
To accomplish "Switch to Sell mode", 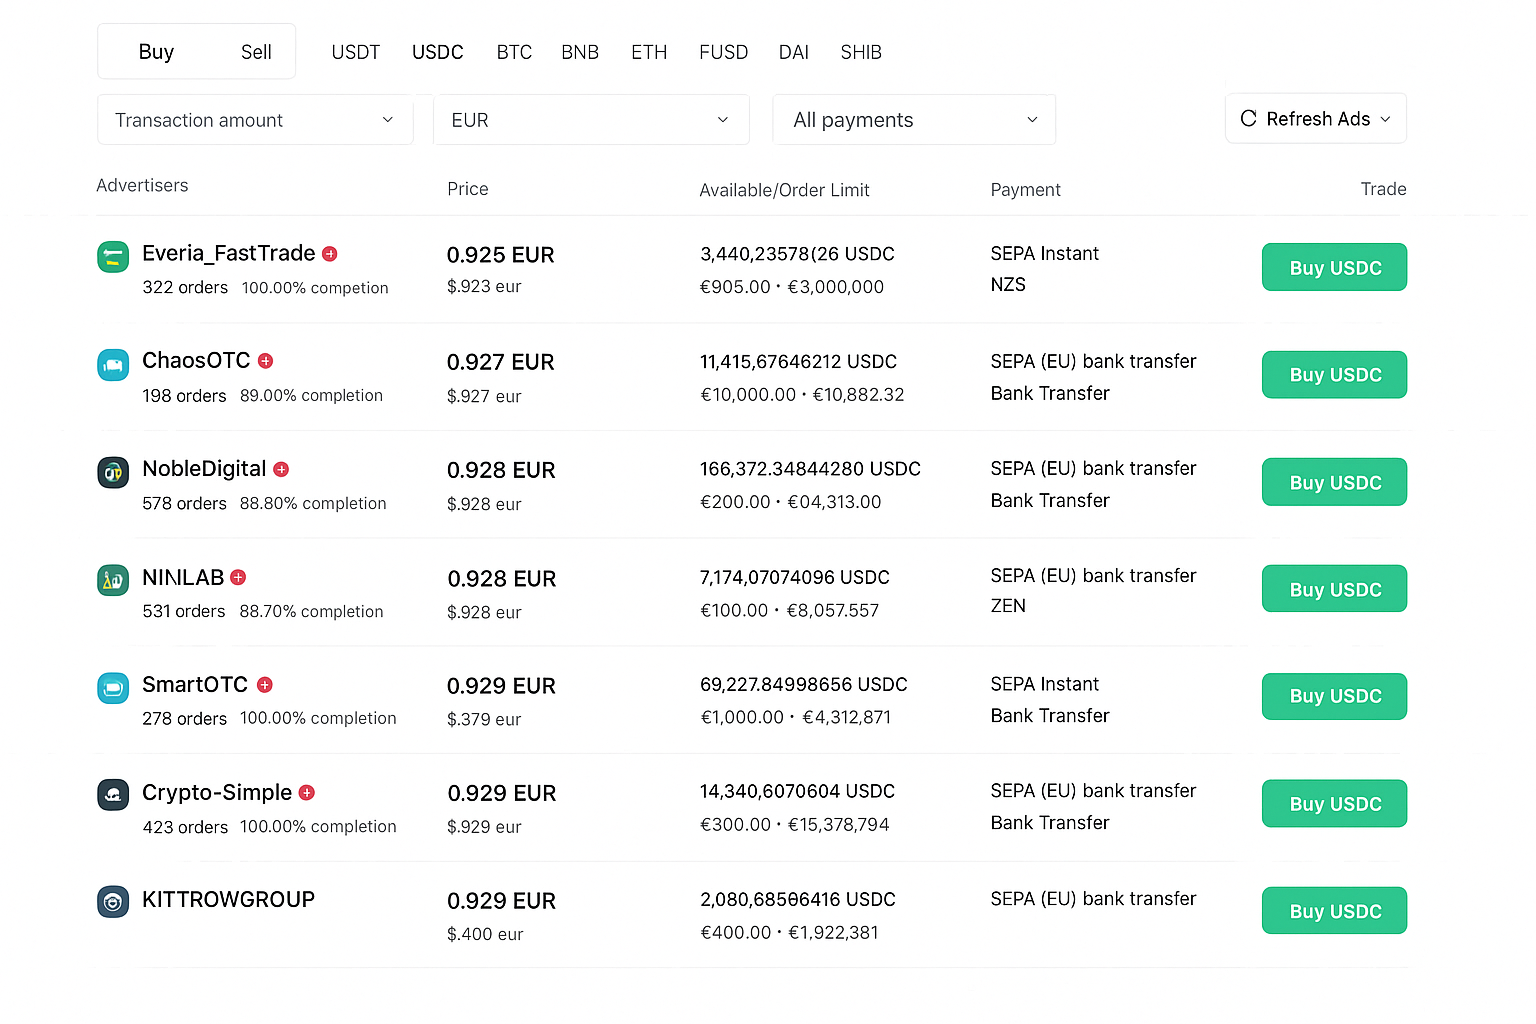I will point(256,52).
